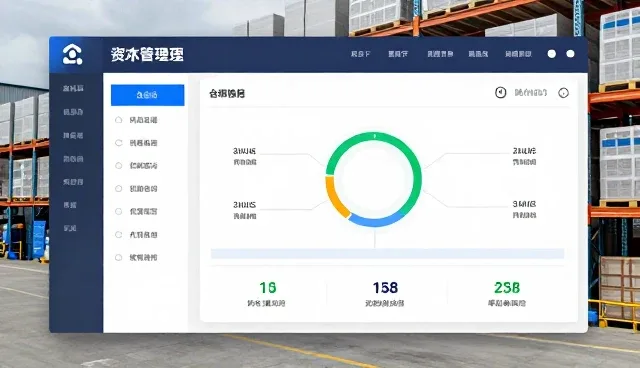Image resolution: width=640 pixels, height=368 pixels.
Task: Select the second radio button in submenu list
Action: 118,143
